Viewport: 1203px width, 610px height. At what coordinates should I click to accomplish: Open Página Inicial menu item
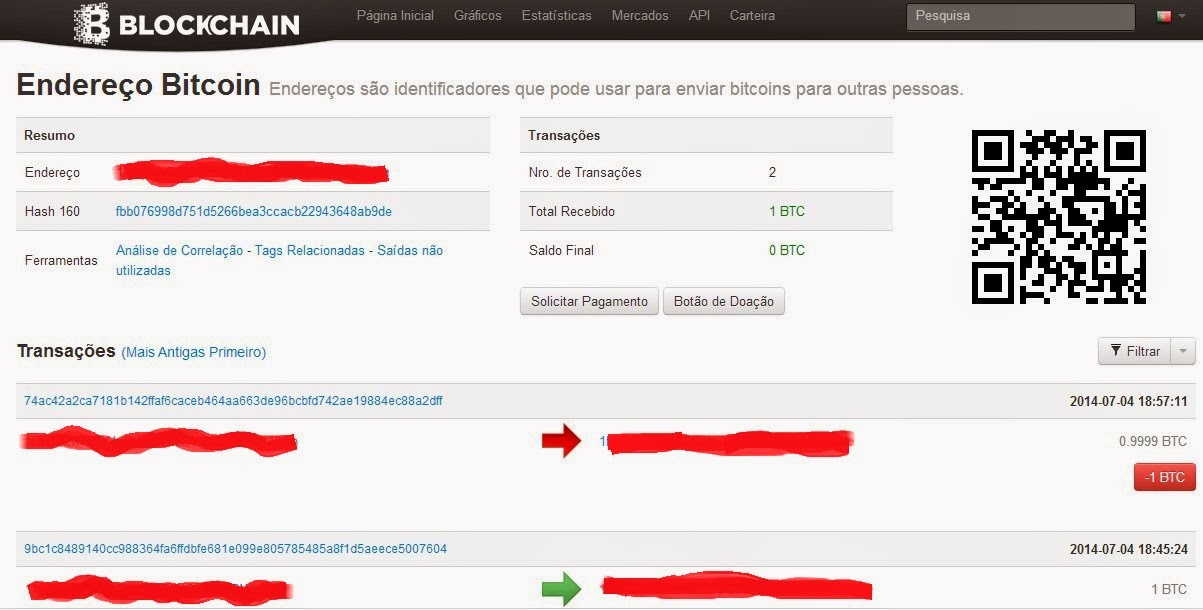395,16
